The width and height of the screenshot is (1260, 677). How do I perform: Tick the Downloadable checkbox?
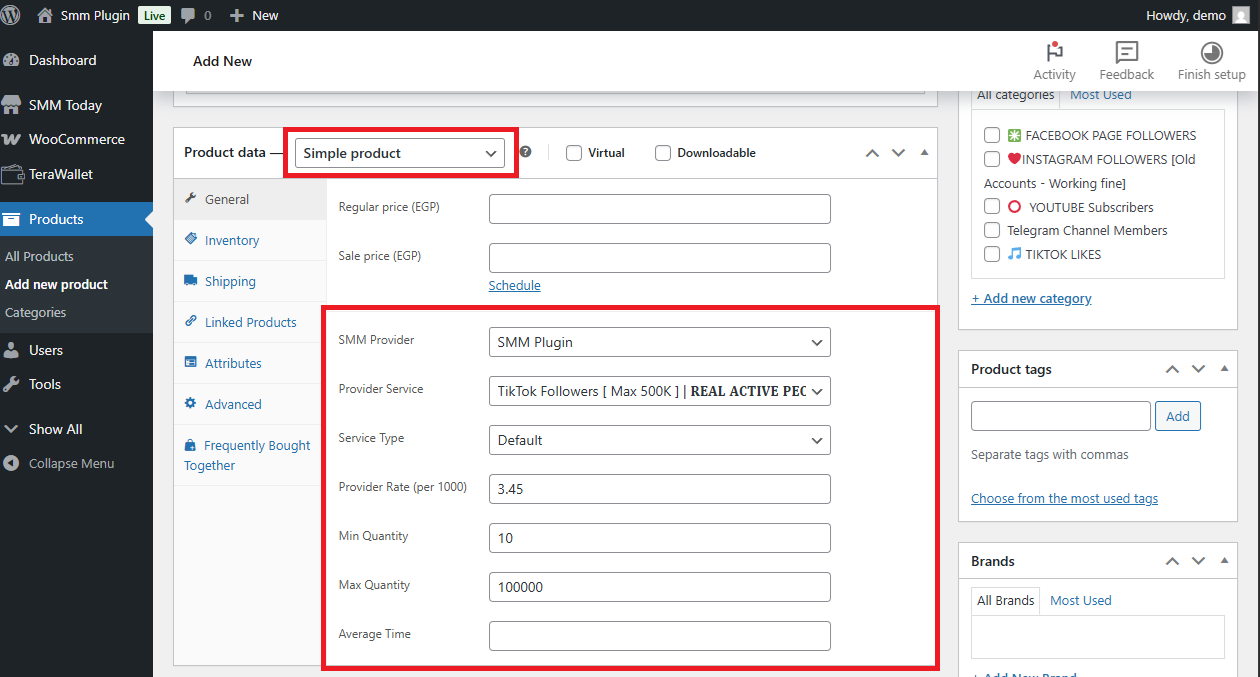[663, 153]
